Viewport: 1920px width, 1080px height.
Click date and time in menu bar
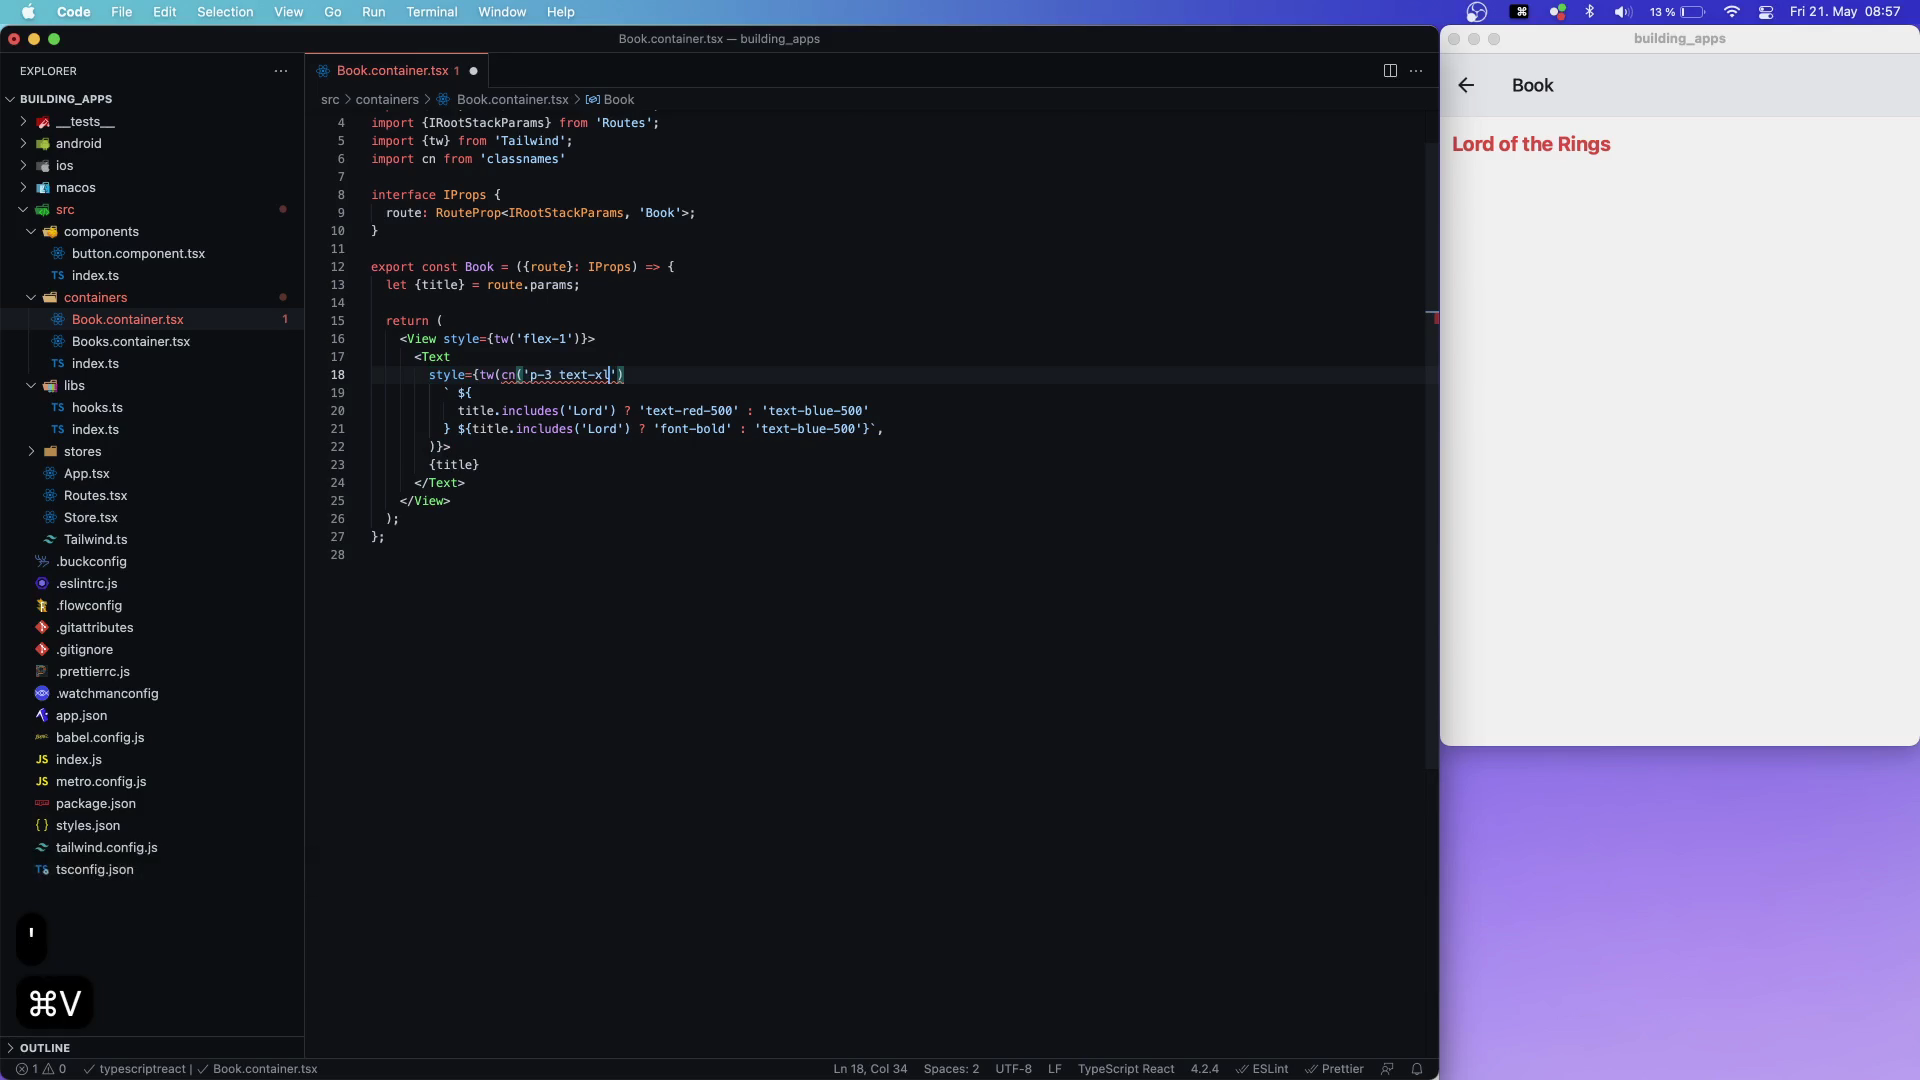(1845, 12)
